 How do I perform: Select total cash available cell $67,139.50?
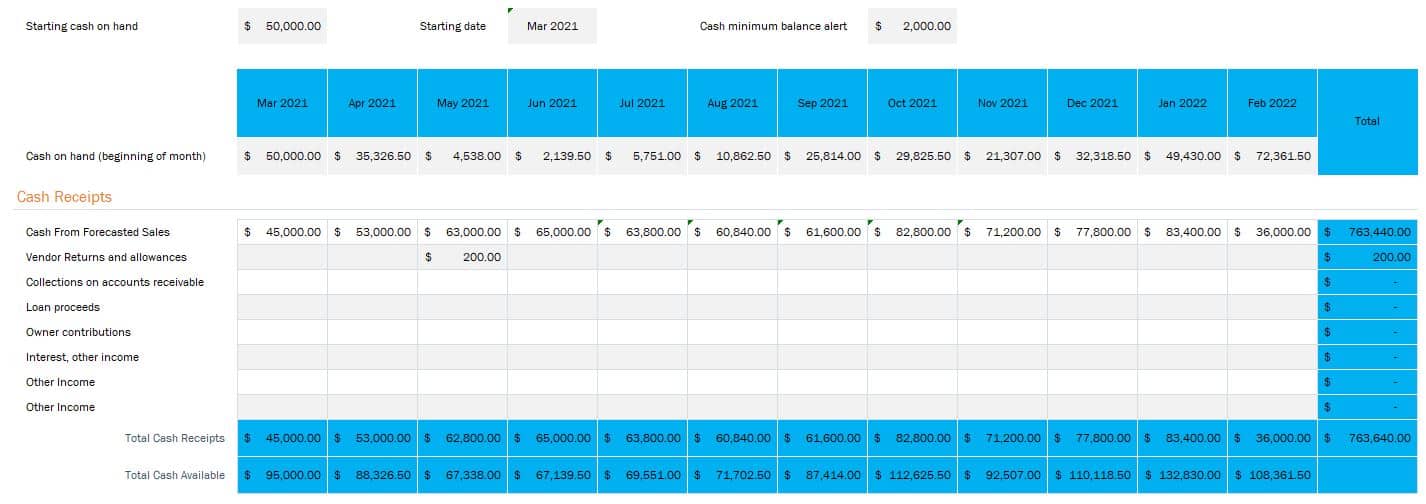[x=552, y=475]
